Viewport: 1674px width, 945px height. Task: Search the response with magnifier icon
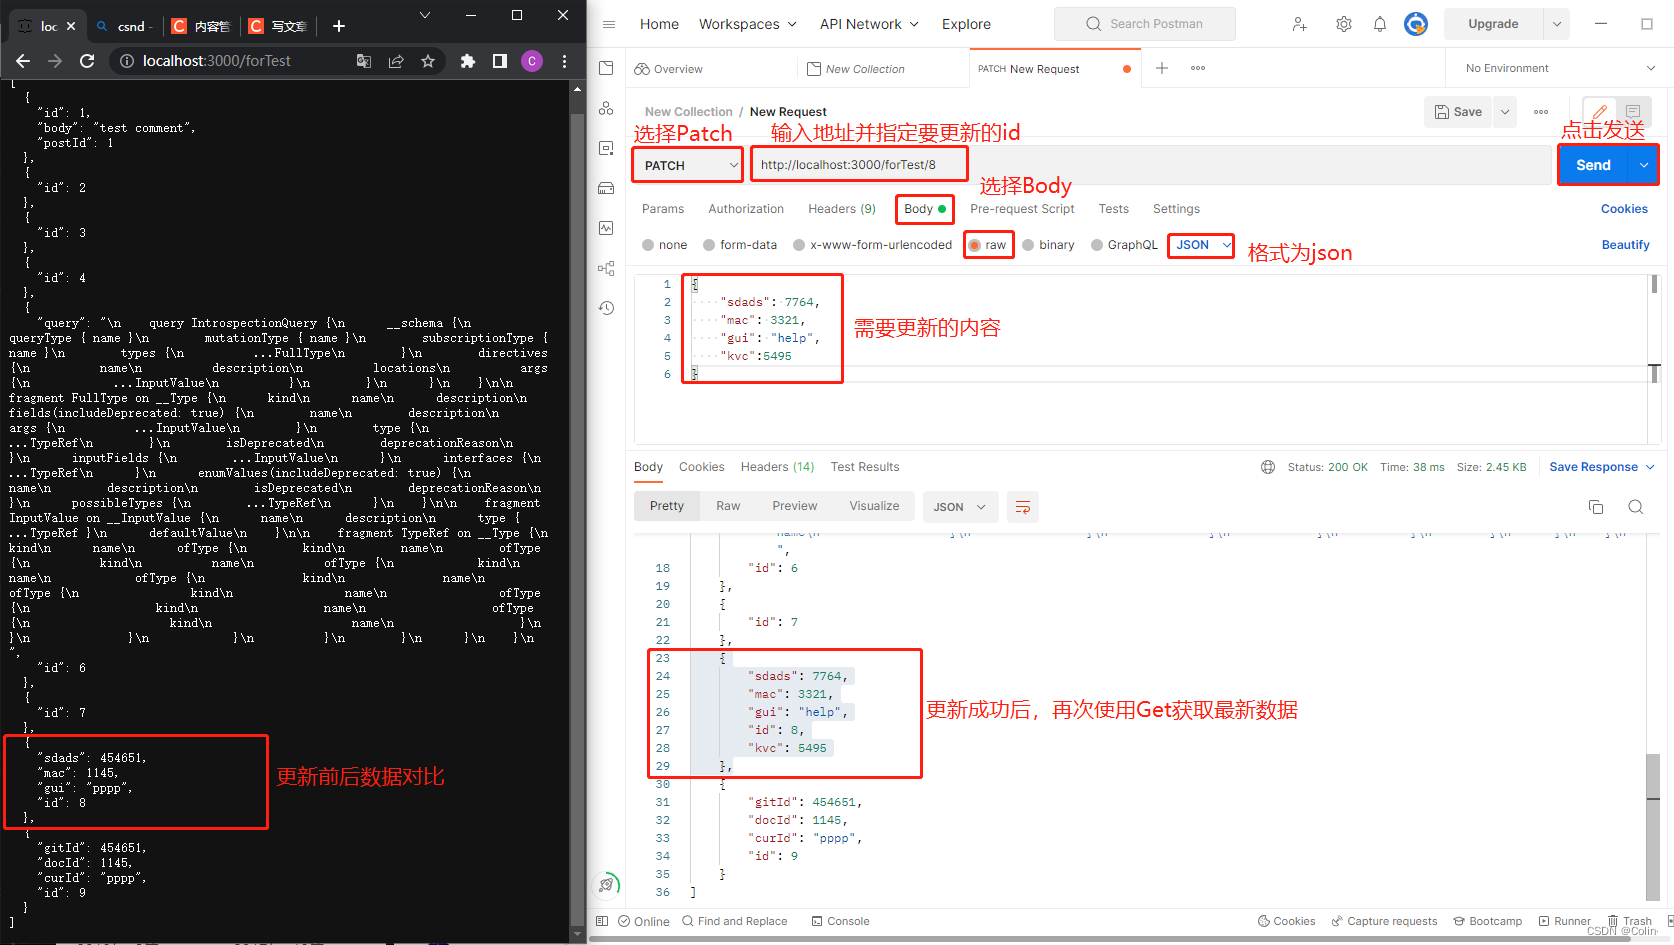[1636, 507]
